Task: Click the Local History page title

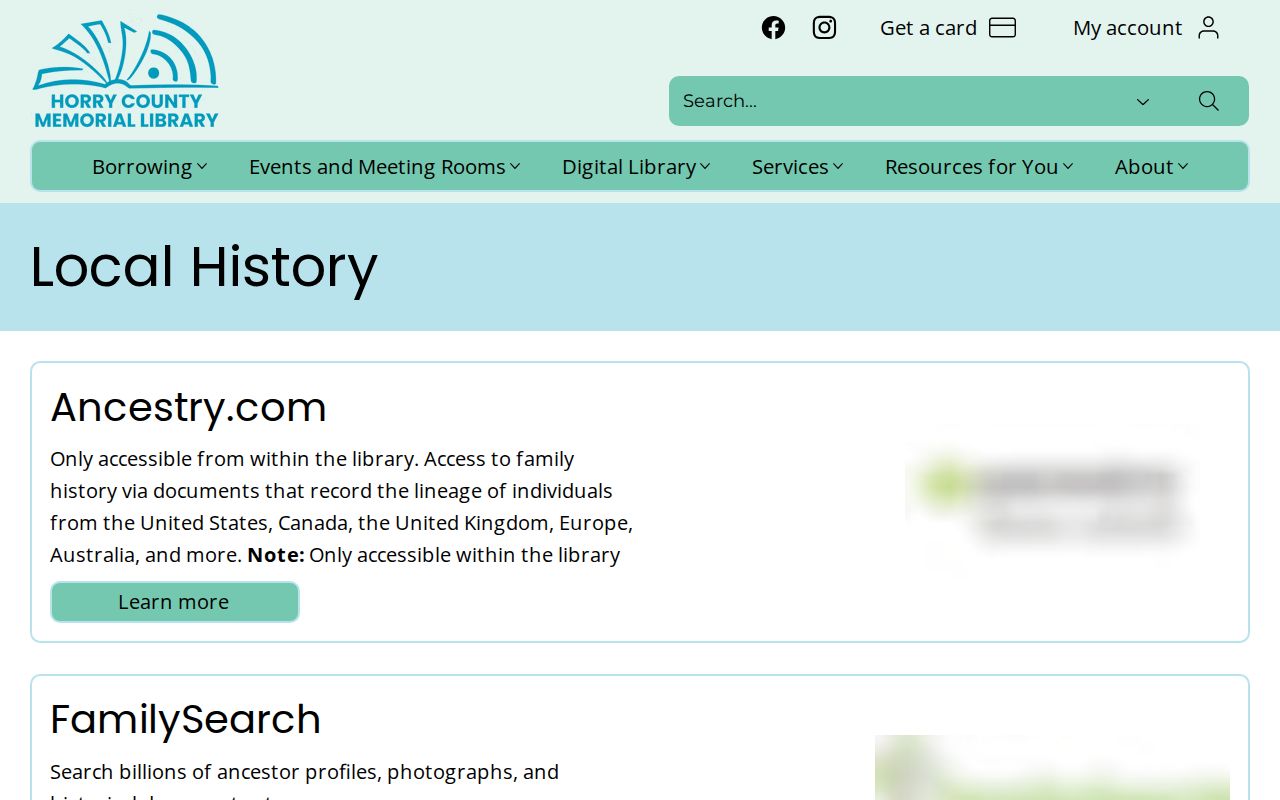Action: (204, 267)
